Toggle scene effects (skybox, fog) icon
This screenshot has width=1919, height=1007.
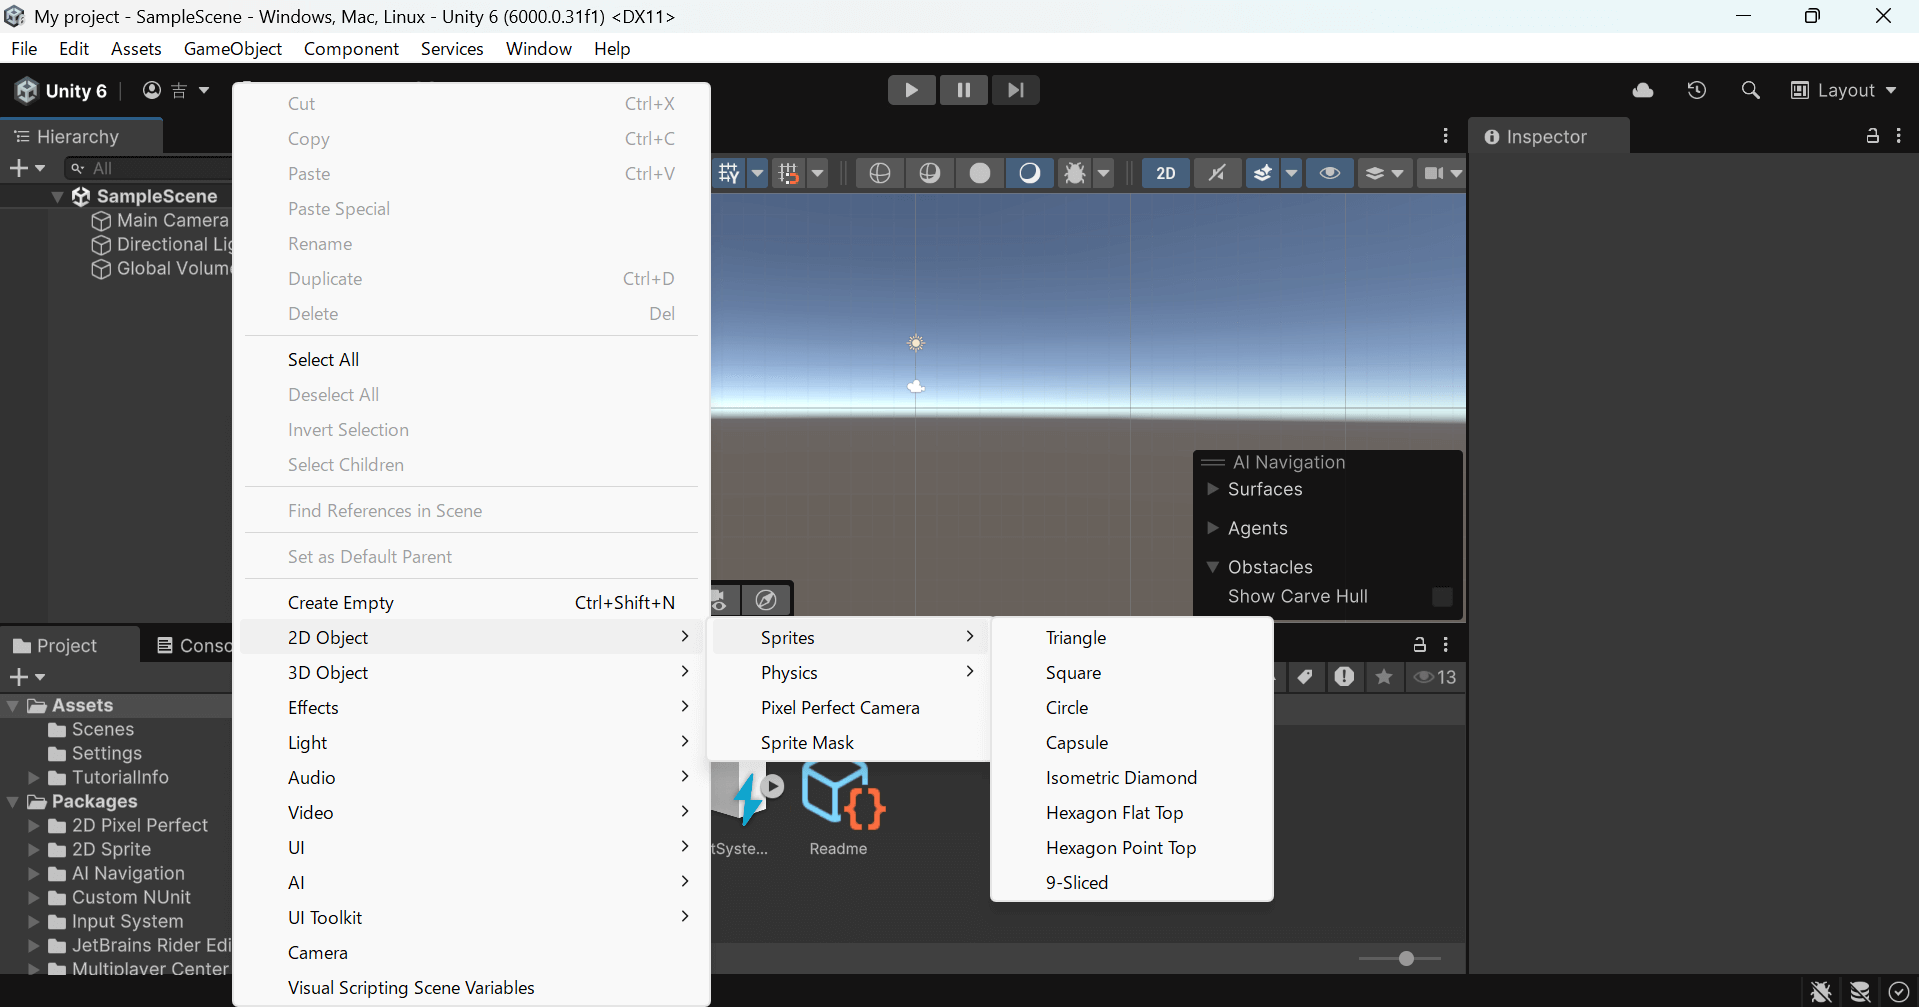[x=1263, y=173]
